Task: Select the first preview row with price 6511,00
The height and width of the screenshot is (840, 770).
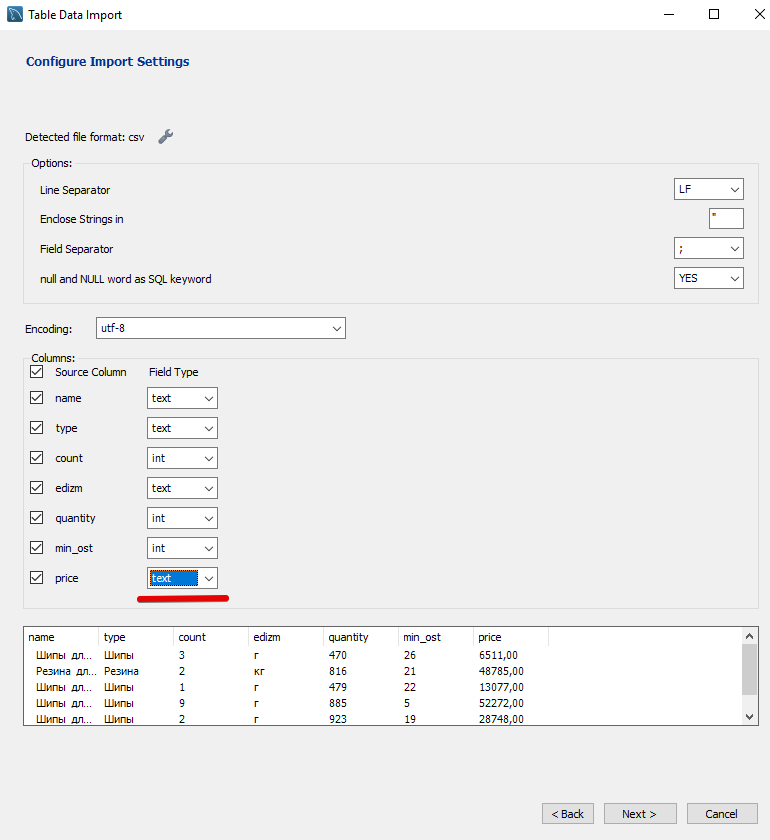Action: [x=300, y=655]
